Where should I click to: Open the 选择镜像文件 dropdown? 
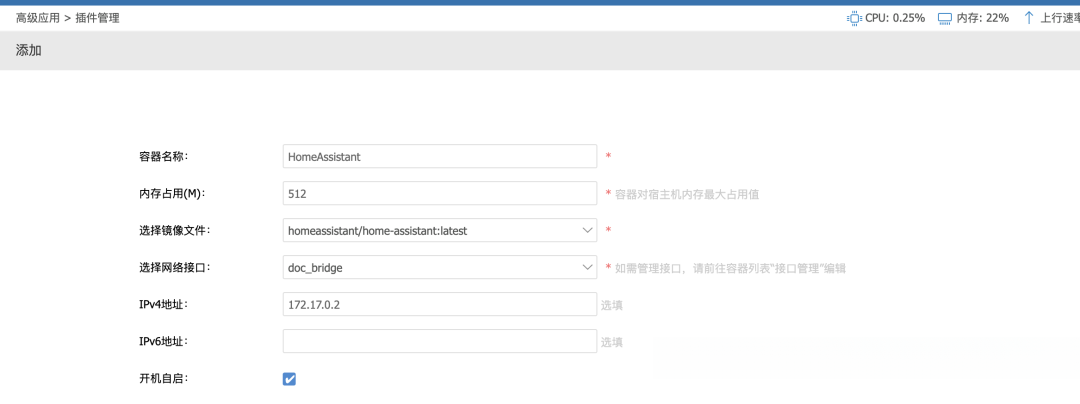[x=439, y=230]
